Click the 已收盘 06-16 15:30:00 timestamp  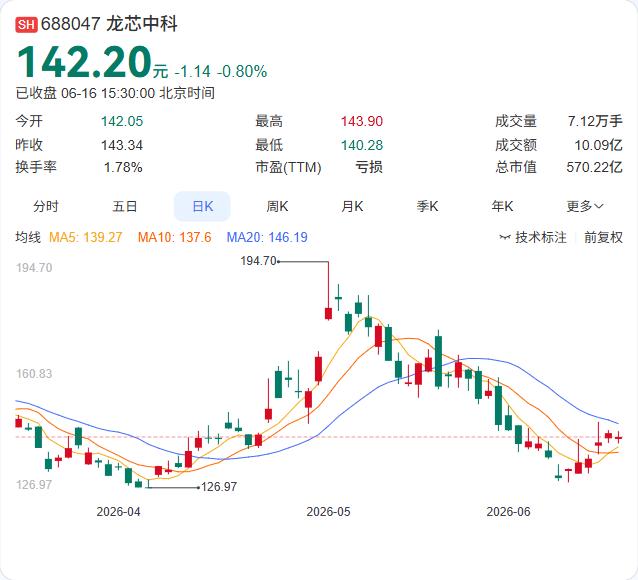(x=115, y=93)
